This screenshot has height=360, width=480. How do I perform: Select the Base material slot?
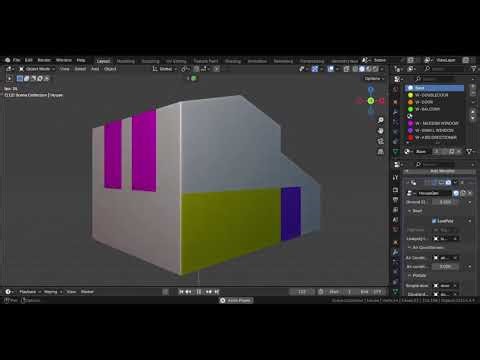pos(434,88)
